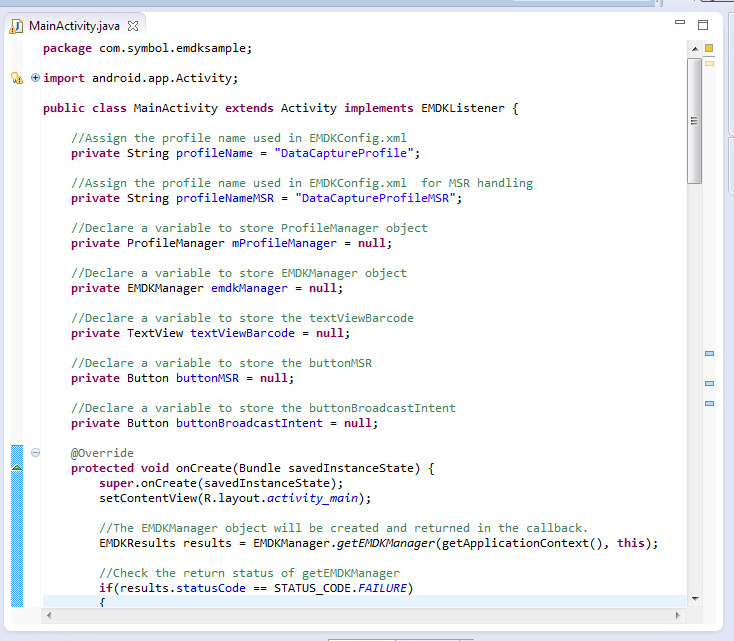Click the yellow warning square atop the overview ruler

coord(709,47)
